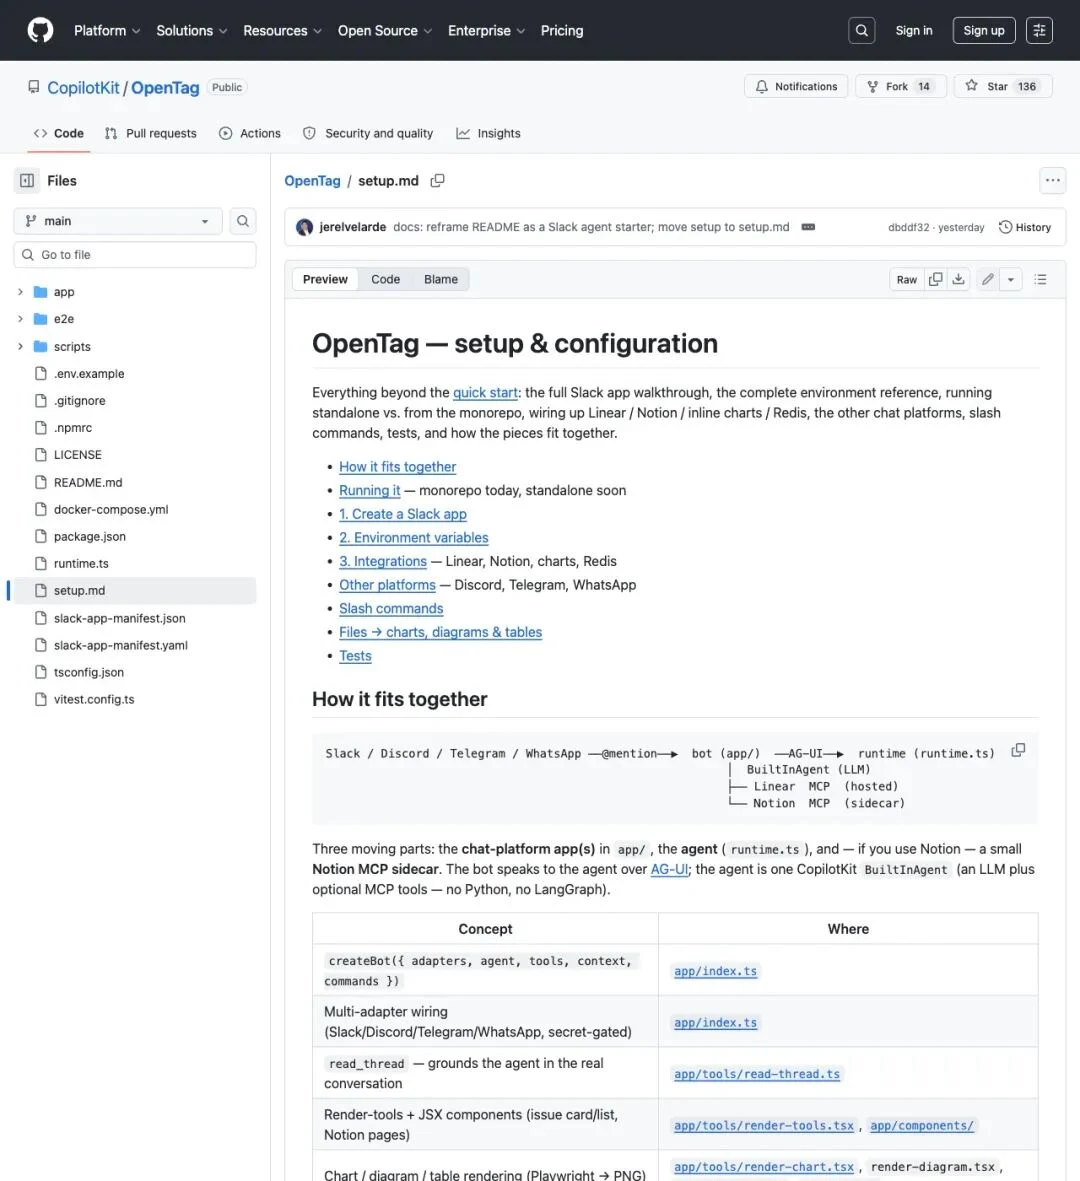
Task: Open the Raw file view
Action: (x=907, y=279)
